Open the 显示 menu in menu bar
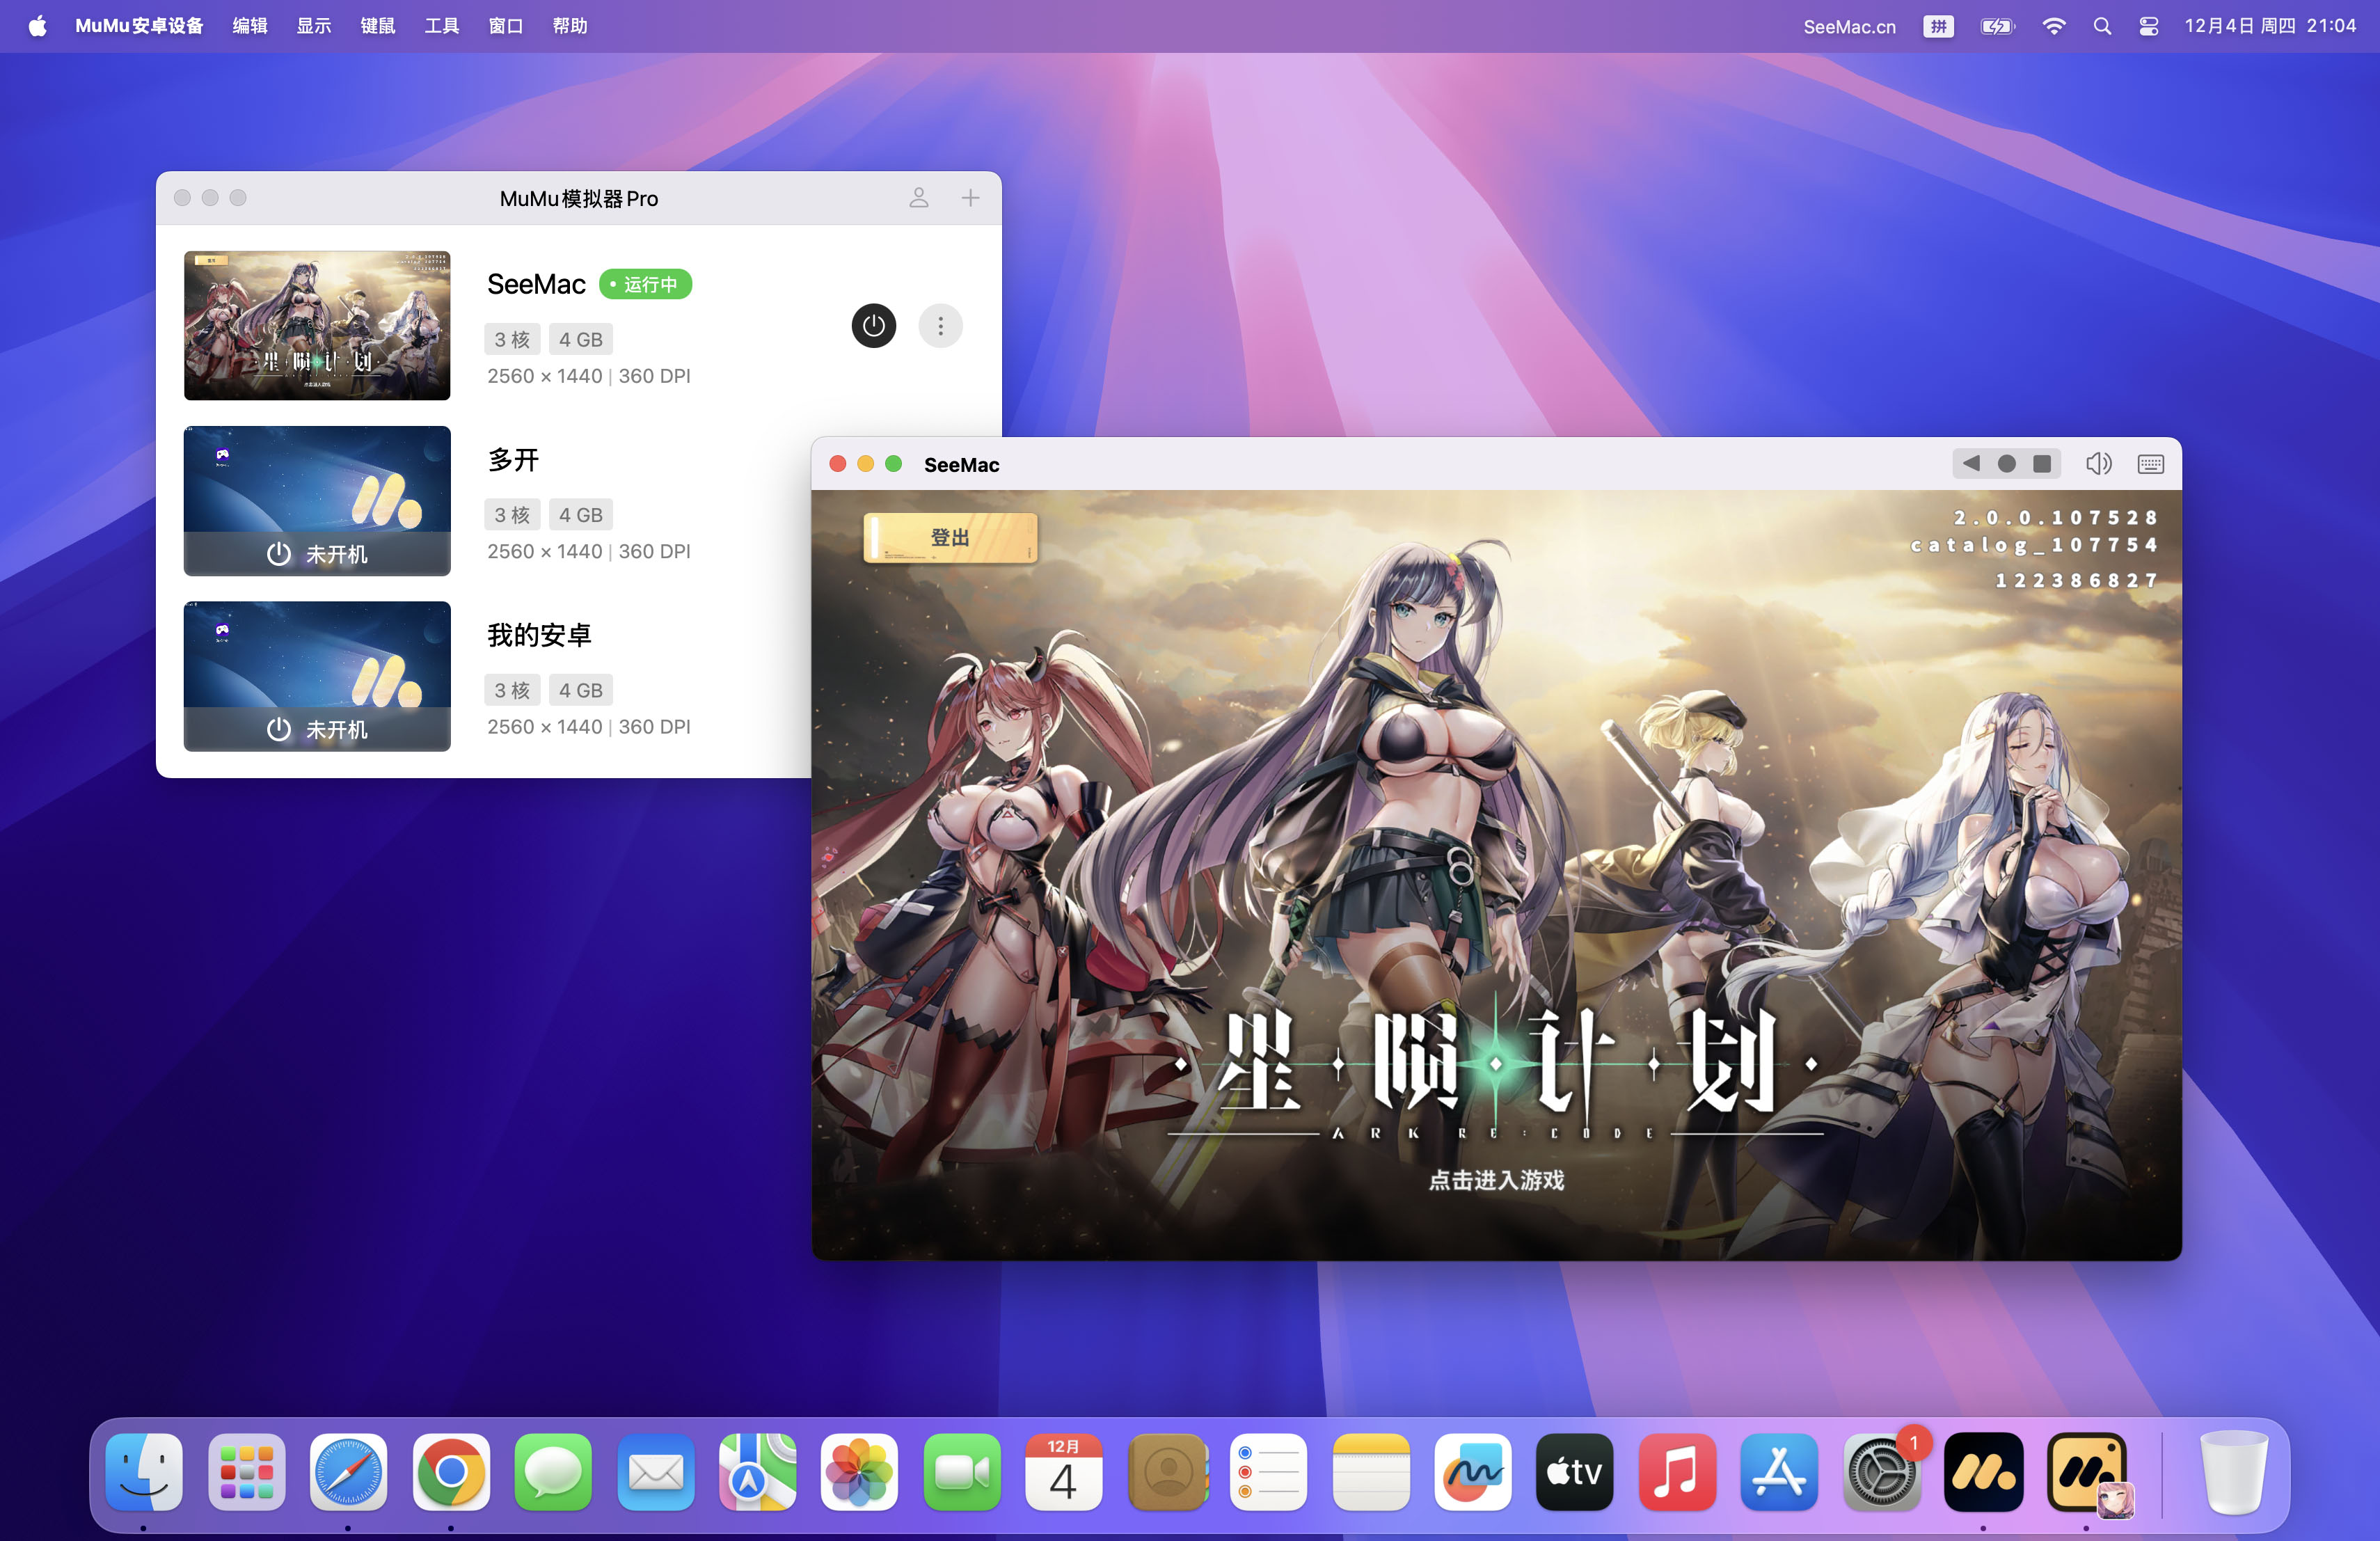Viewport: 2380px width, 1541px height. (313, 26)
